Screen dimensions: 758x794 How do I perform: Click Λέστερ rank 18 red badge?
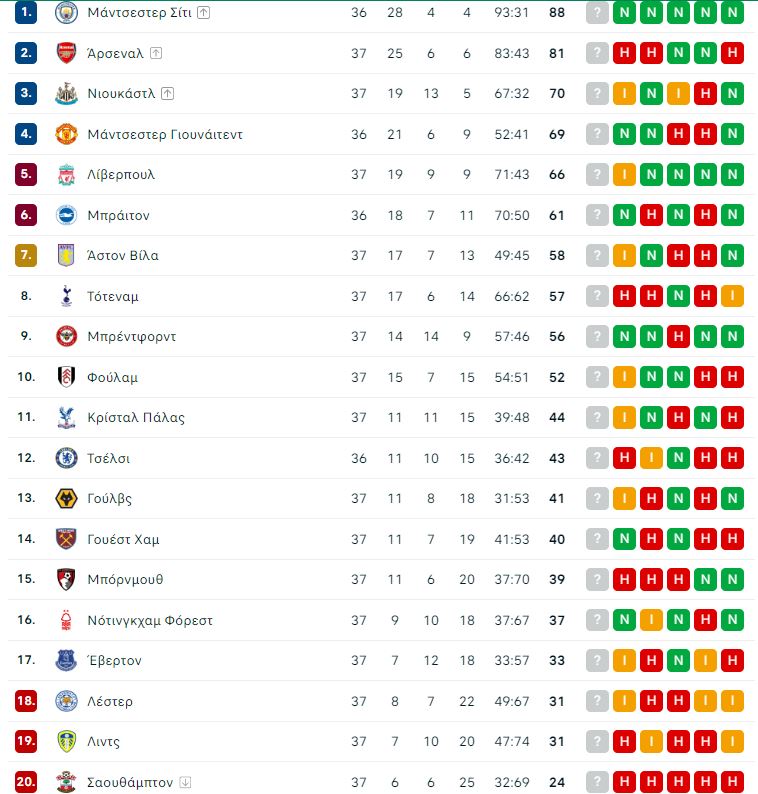[26, 701]
